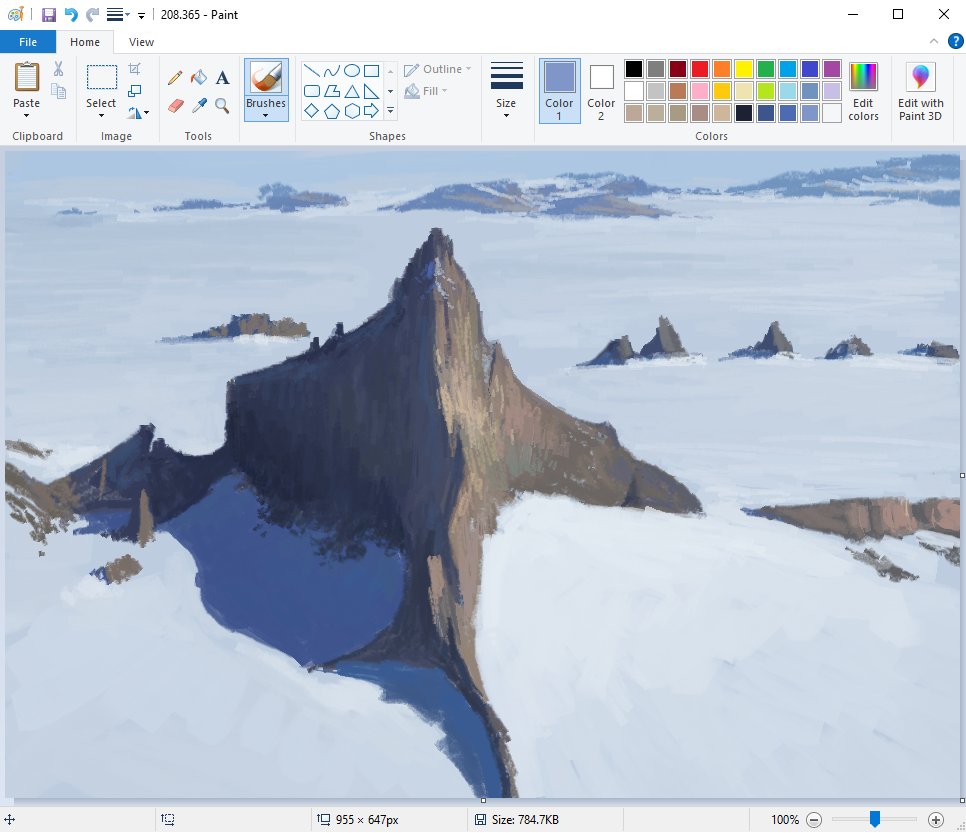Click the zoom out minus button
This screenshot has height=833, width=966.
coord(814,819)
